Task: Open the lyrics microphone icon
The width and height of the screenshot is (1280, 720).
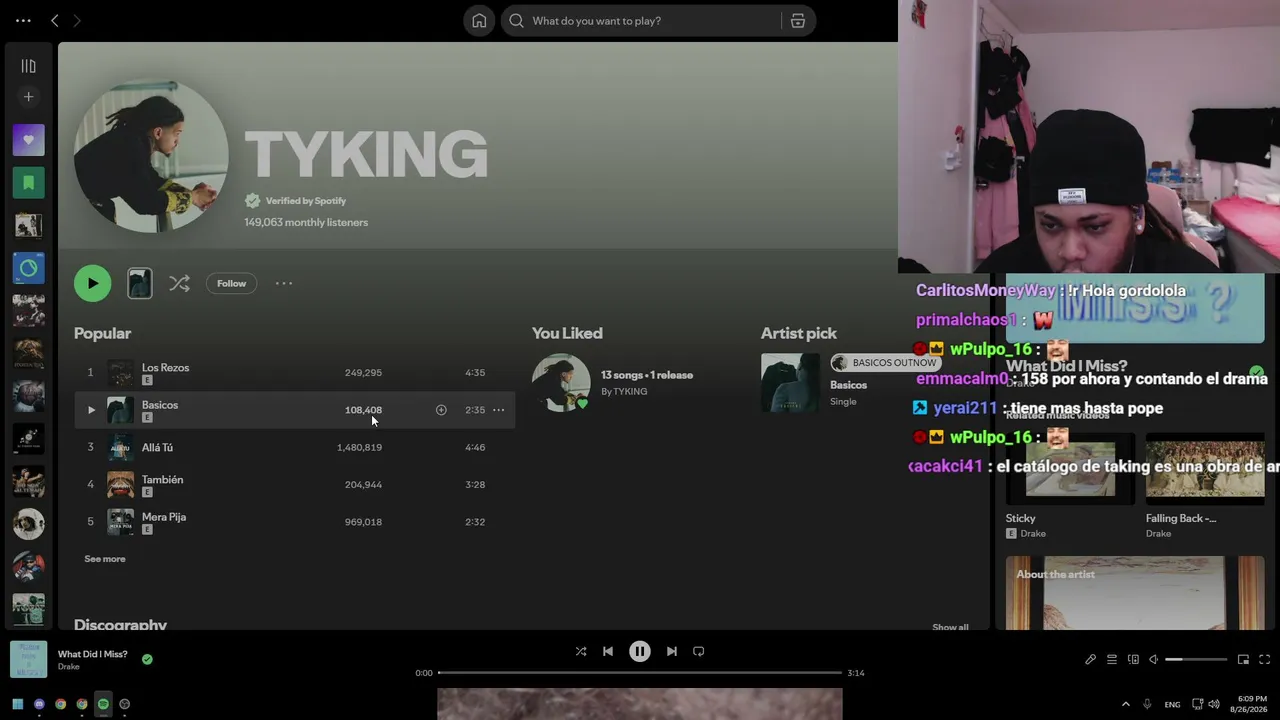Action: tap(1090, 660)
